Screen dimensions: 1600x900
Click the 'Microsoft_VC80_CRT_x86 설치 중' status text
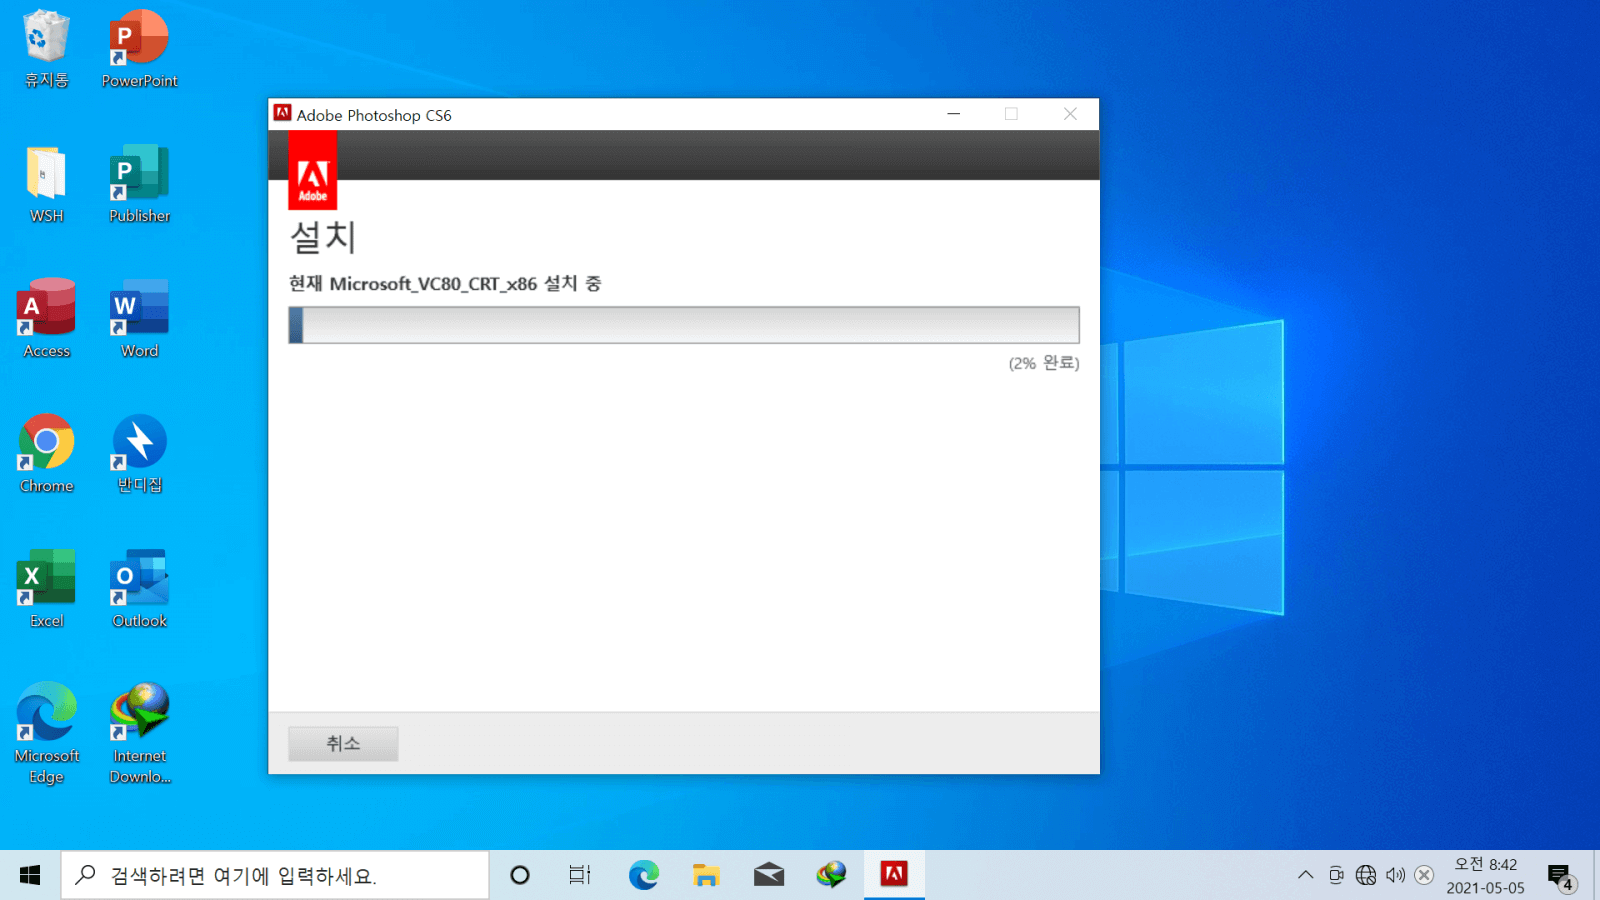(x=465, y=283)
